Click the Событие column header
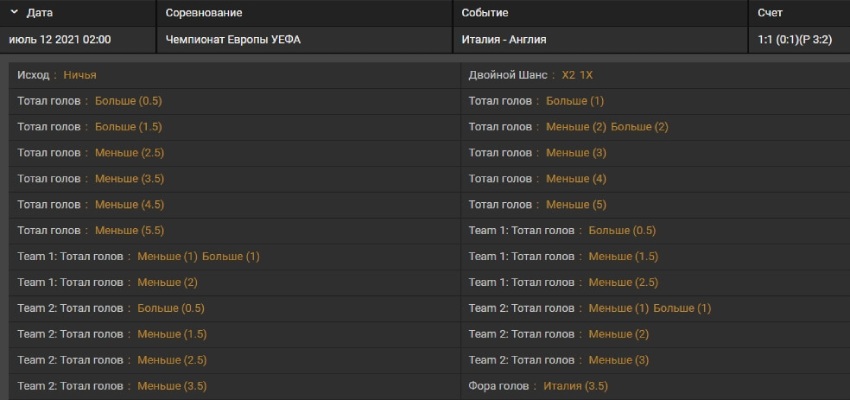This screenshot has width=850, height=400. tap(485, 13)
